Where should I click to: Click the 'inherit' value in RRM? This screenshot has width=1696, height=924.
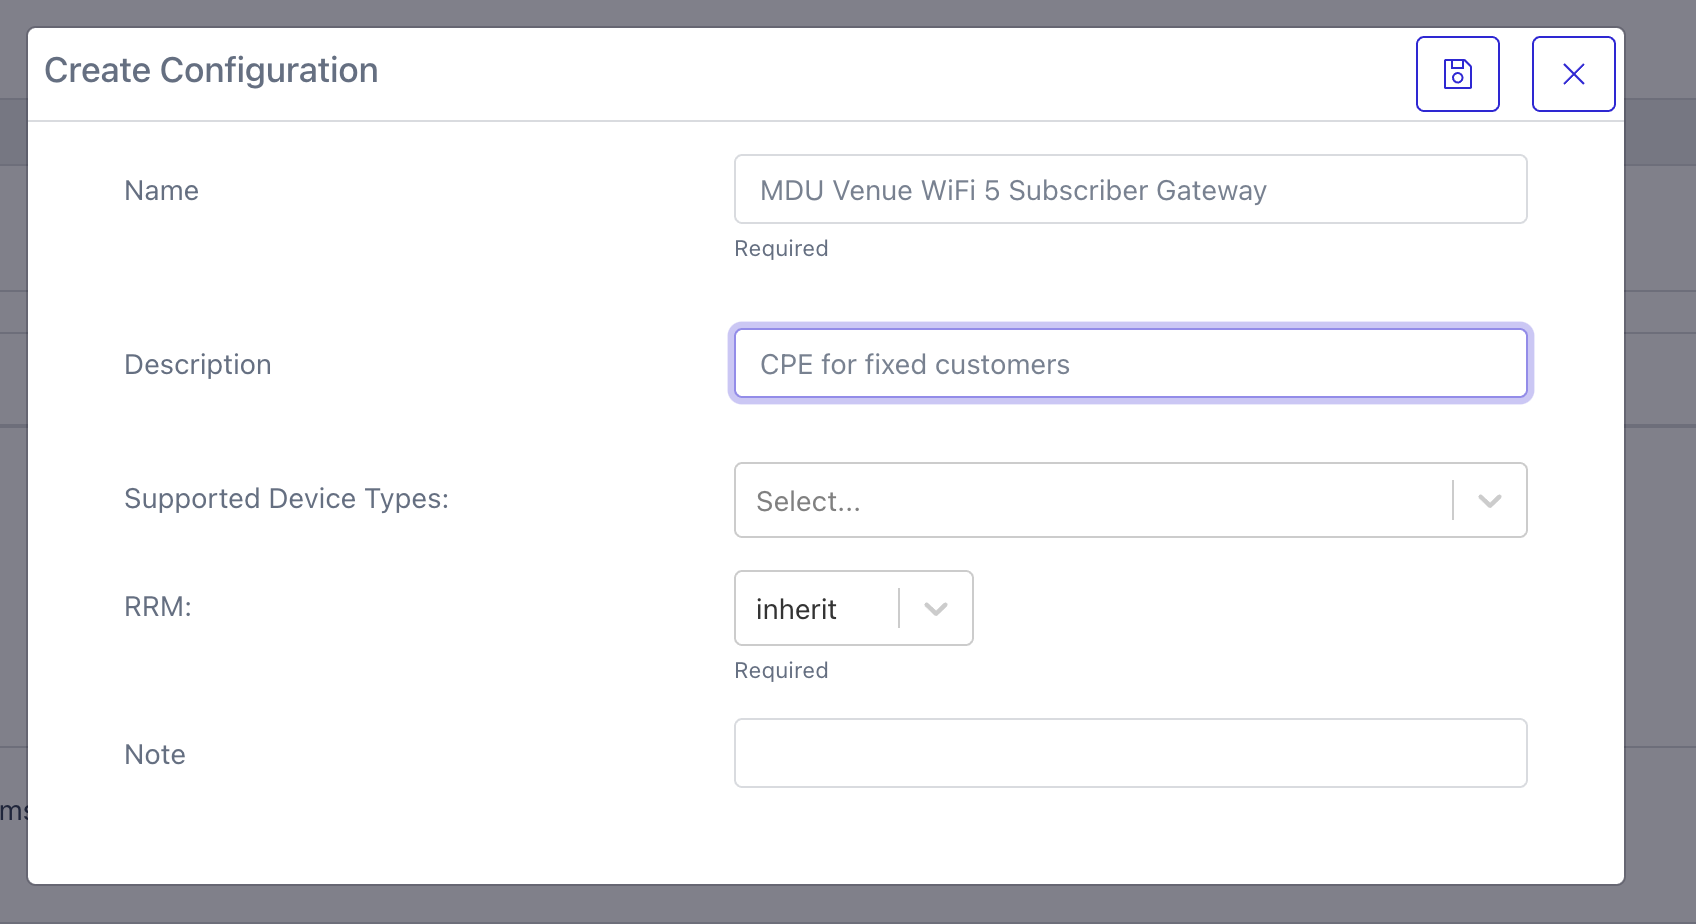point(796,609)
